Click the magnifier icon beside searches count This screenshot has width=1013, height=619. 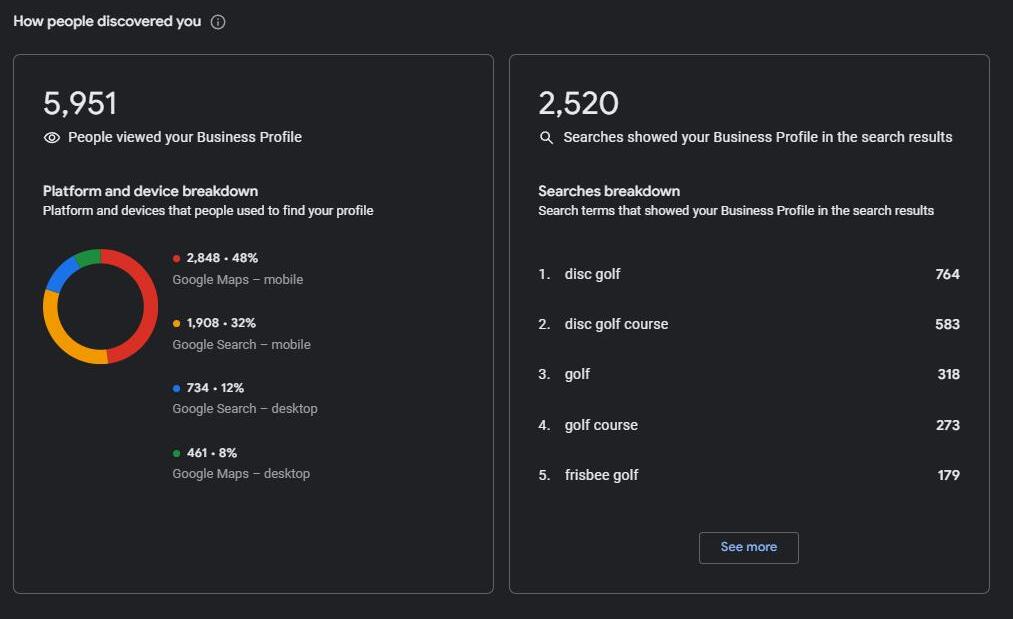click(x=546, y=138)
